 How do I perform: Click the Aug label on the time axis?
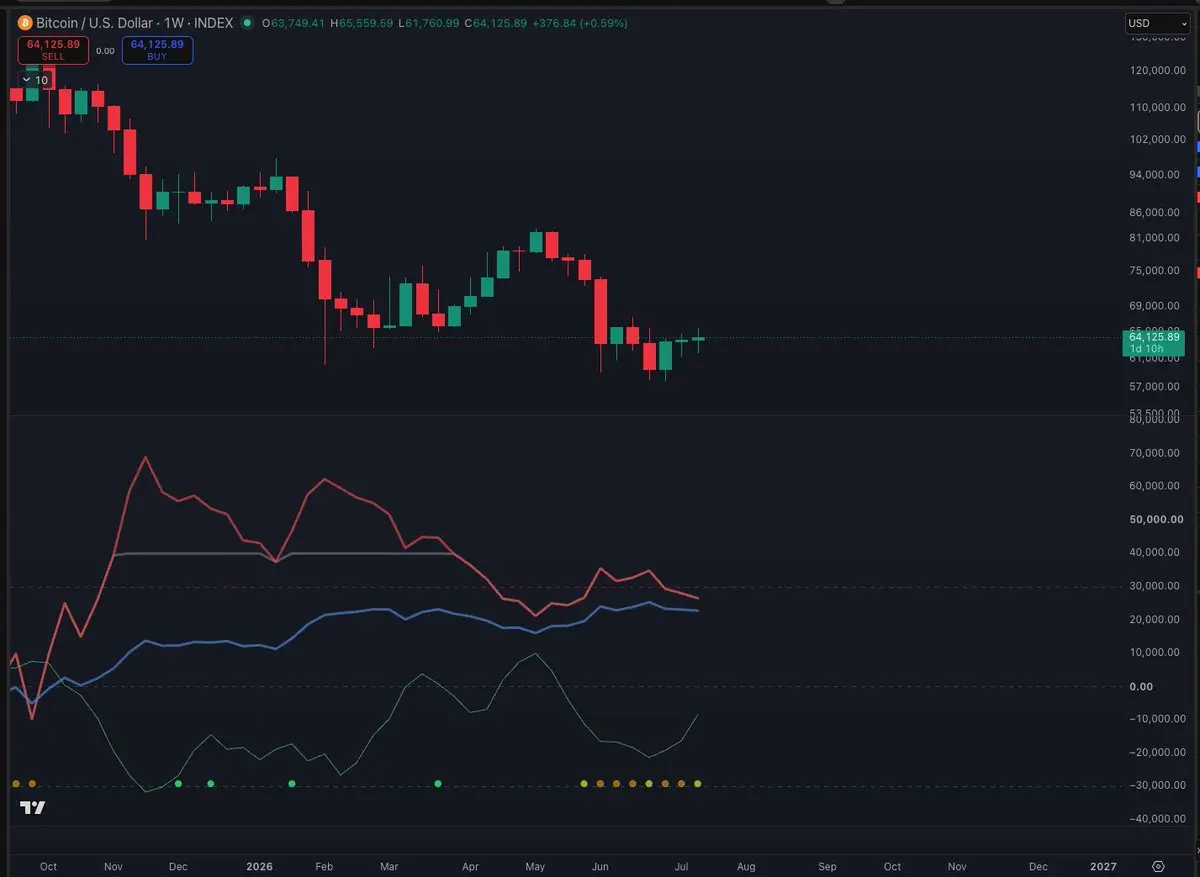pyautogui.click(x=745, y=866)
